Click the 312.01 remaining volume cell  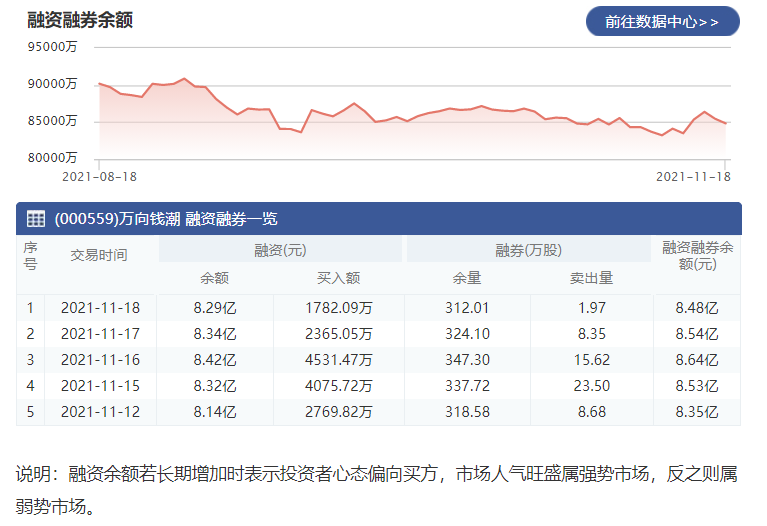(467, 308)
